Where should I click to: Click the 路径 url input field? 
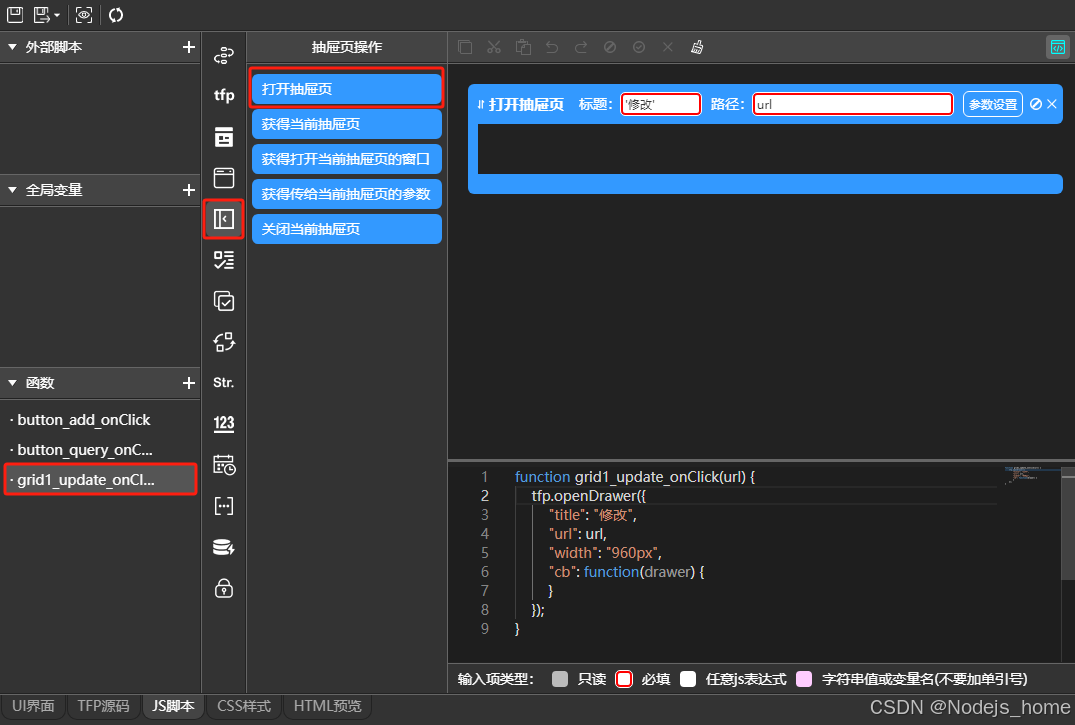click(x=853, y=104)
